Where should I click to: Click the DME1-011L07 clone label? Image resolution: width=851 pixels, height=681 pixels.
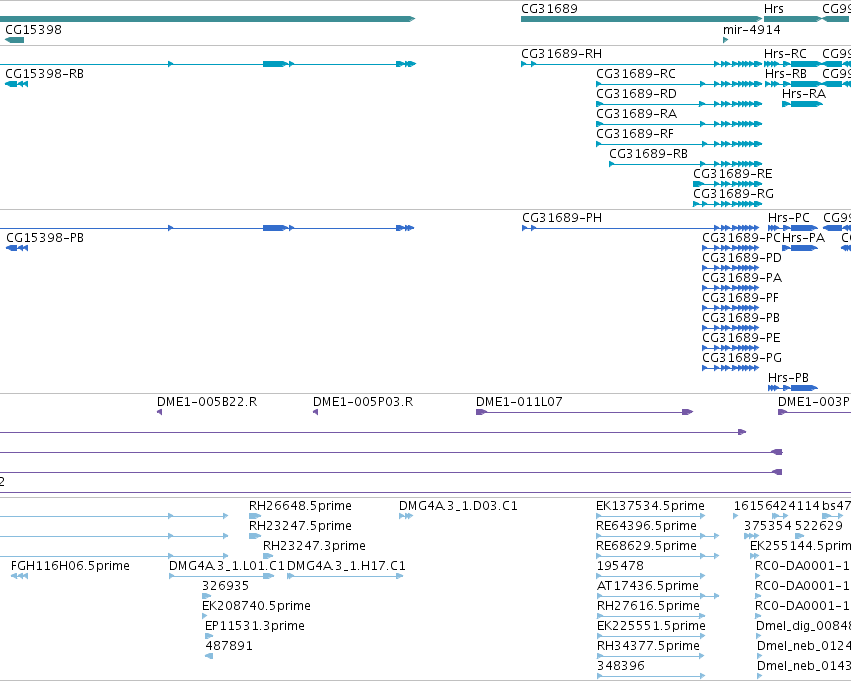point(519,402)
